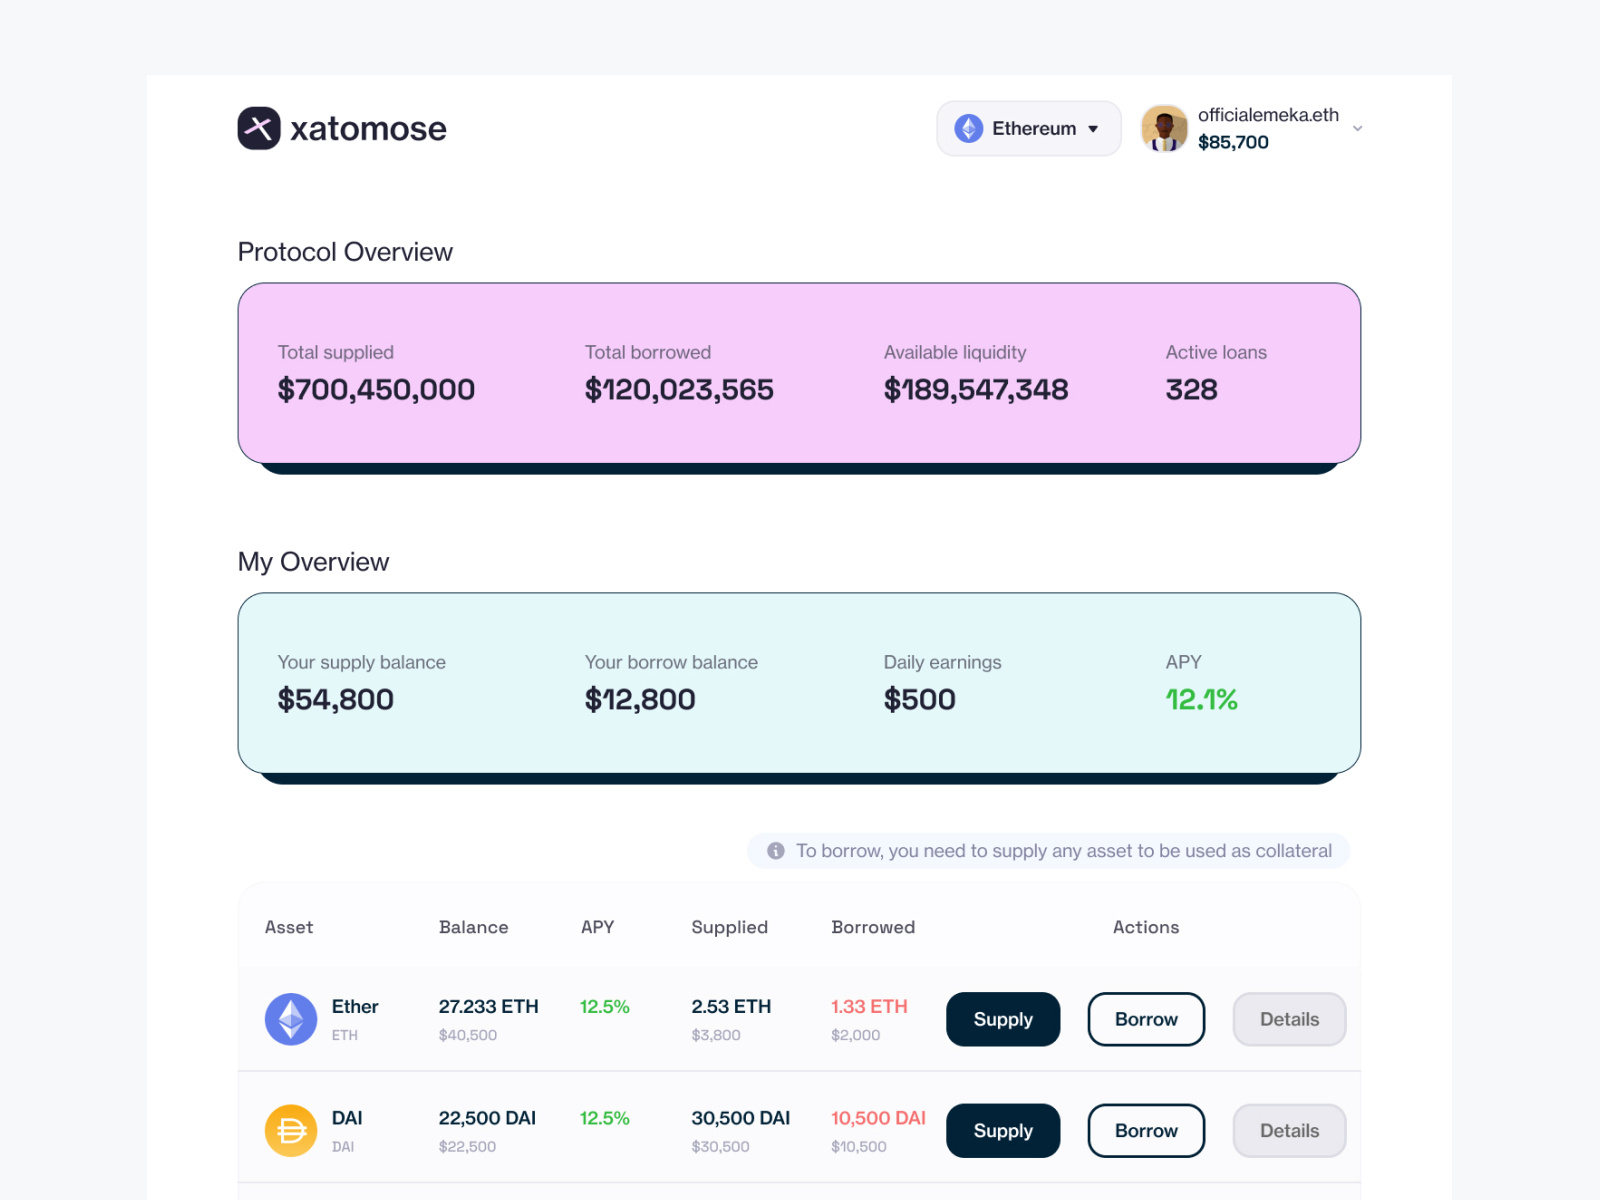Click the Ethereum network icon in the selector
This screenshot has width=1600, height=1200.
tap(968, 128)
